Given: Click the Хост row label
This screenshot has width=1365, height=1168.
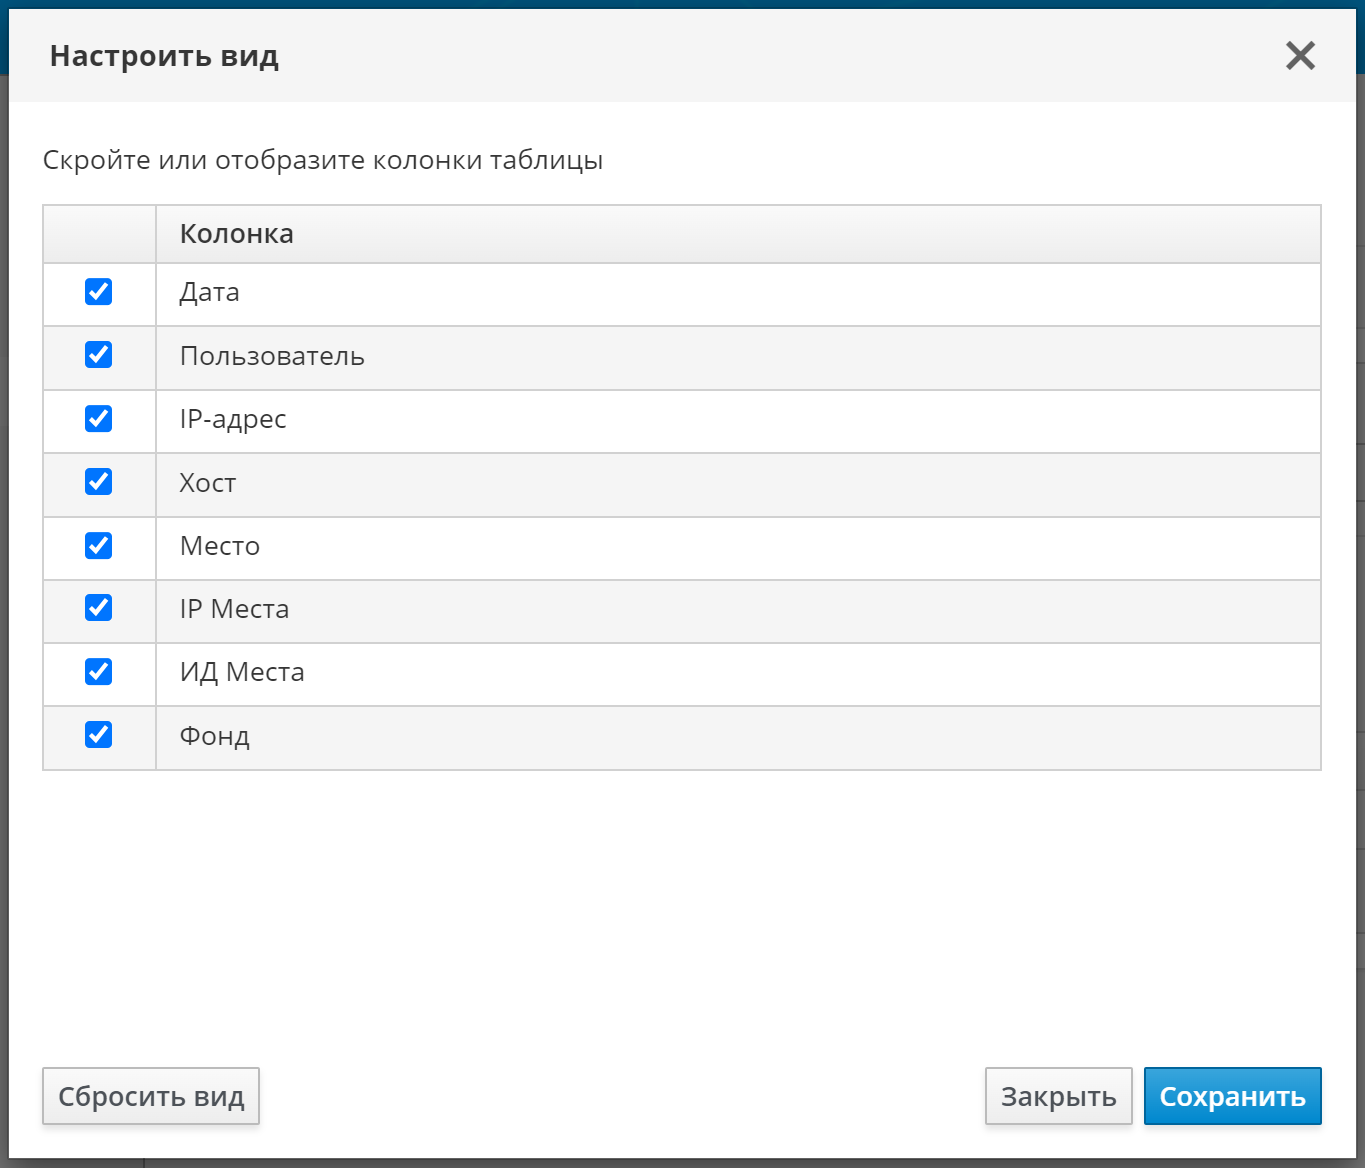Looking at the screenshot, I should pyautogui.click(x=208, y=484).
